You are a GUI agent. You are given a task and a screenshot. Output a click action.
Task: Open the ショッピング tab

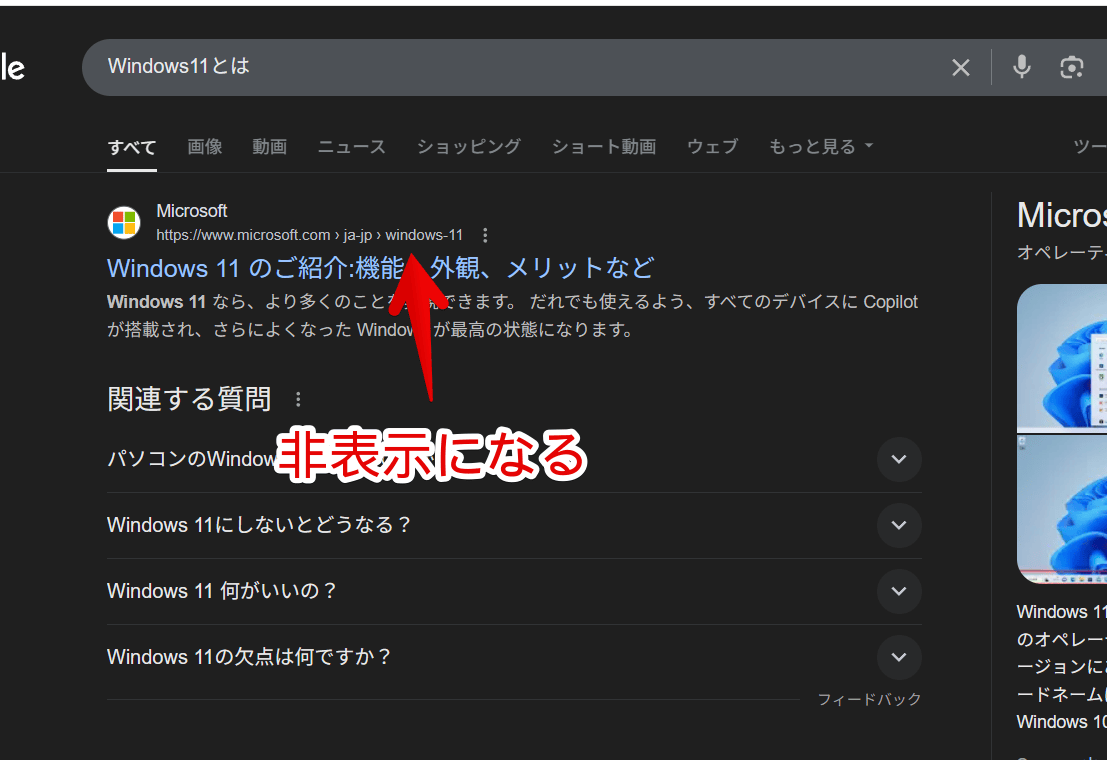click(x=469, y=147)
